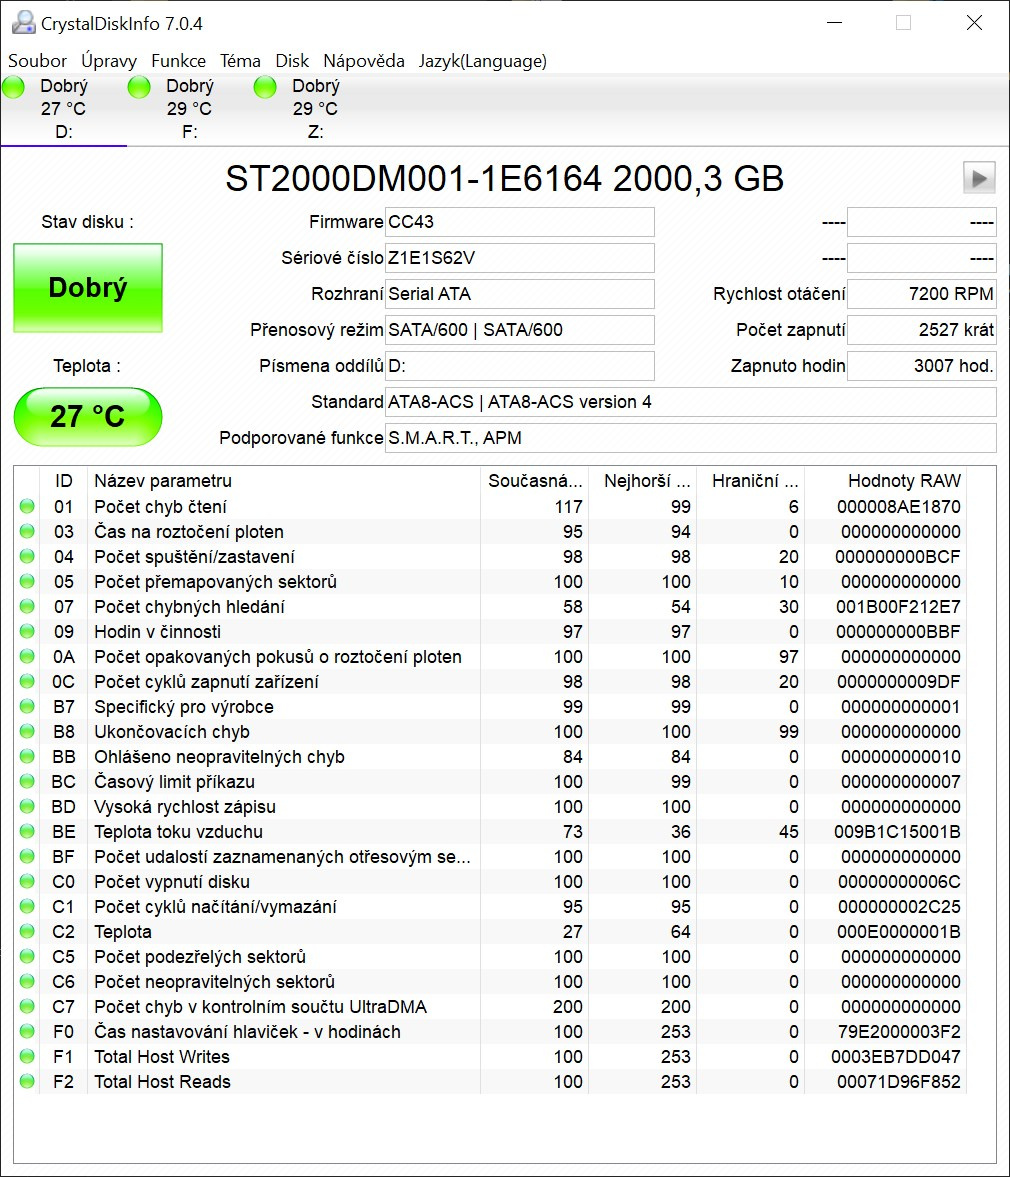Click the green temperature gauge showing 27 °C
This screenshot has height=1177, width=1010.
(x=87, y=417)
